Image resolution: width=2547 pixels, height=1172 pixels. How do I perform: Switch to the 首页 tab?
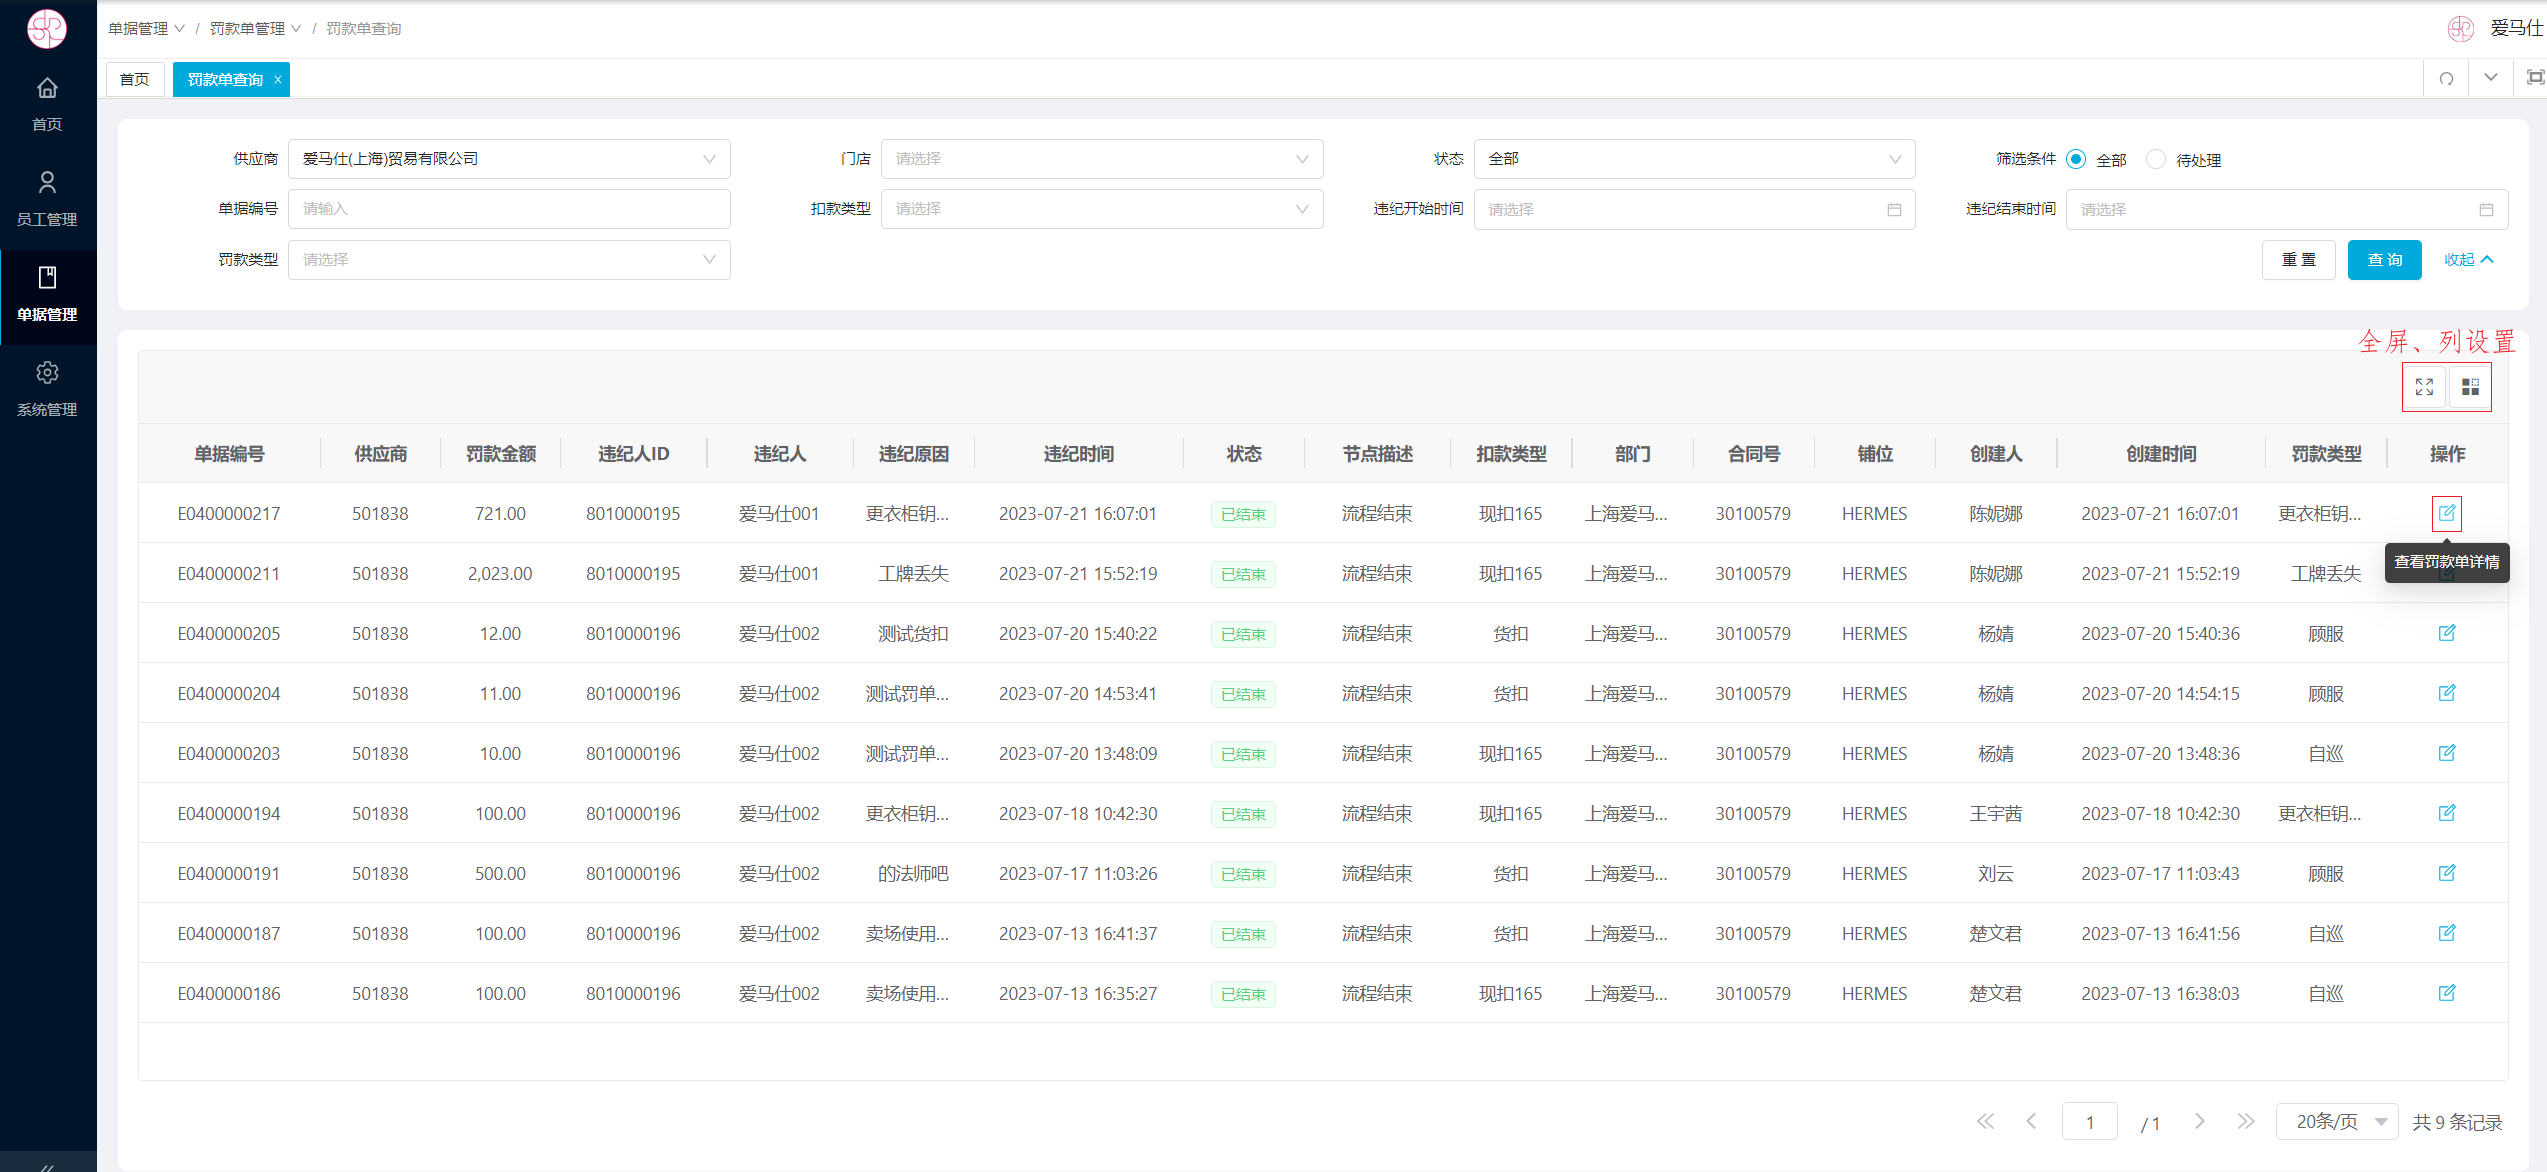[x=134, y=80]
